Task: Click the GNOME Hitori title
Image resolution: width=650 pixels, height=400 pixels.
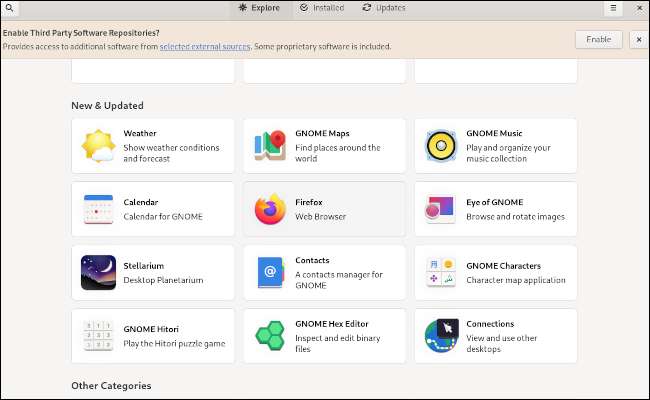Action: [151, 329]
